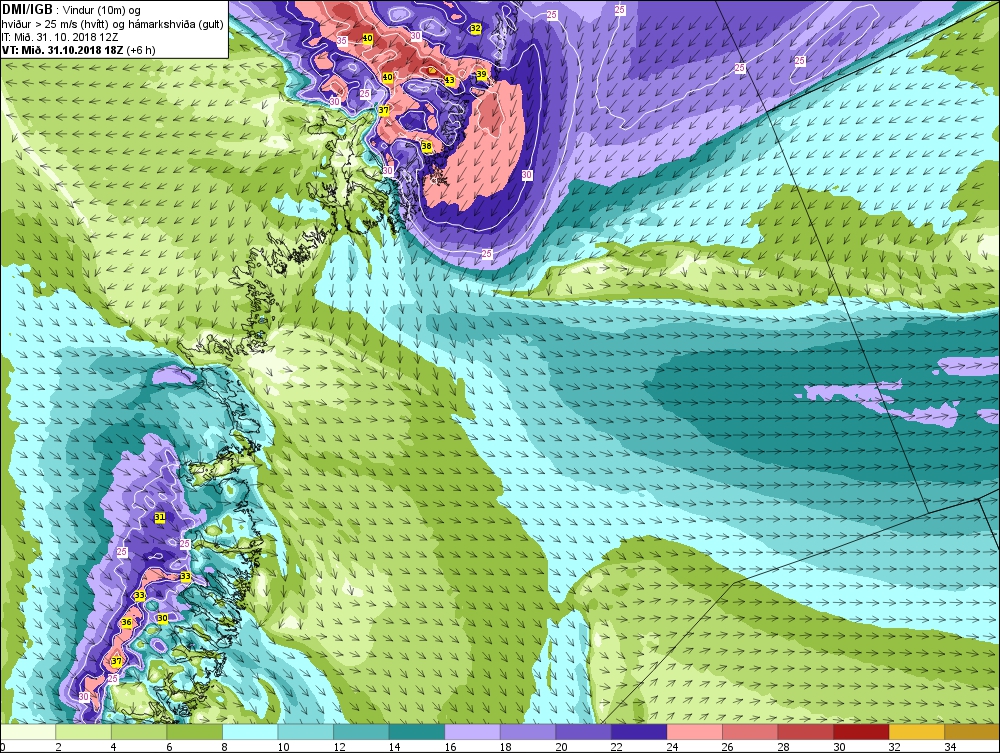Click the legend tick value 24
Image resolution: width=1000 pixels, height=753 pixels.
pos(672,747)
